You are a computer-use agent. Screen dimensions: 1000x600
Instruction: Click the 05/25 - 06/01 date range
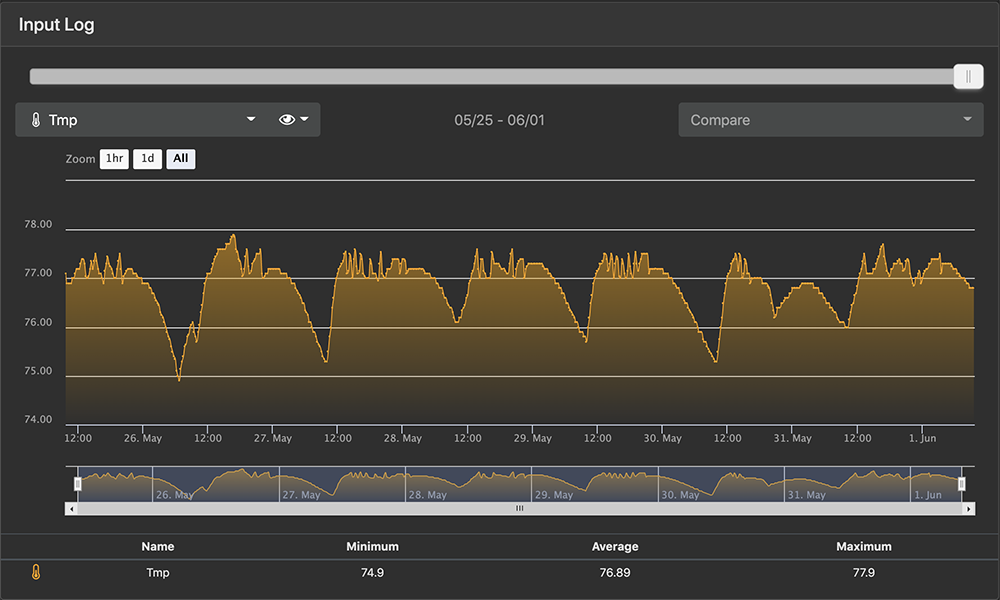[499, 120]
